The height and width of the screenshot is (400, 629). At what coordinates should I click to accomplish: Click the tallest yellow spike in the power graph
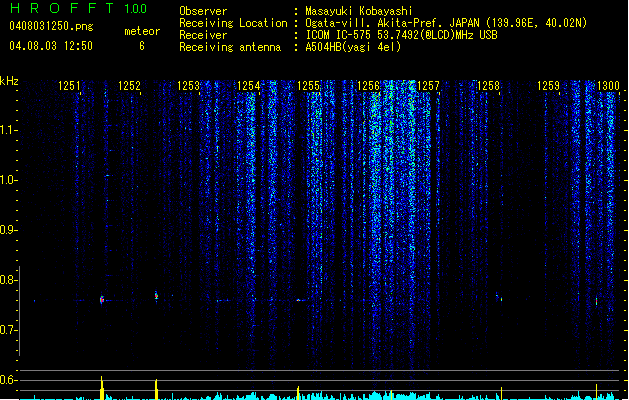tap(102, 388)
